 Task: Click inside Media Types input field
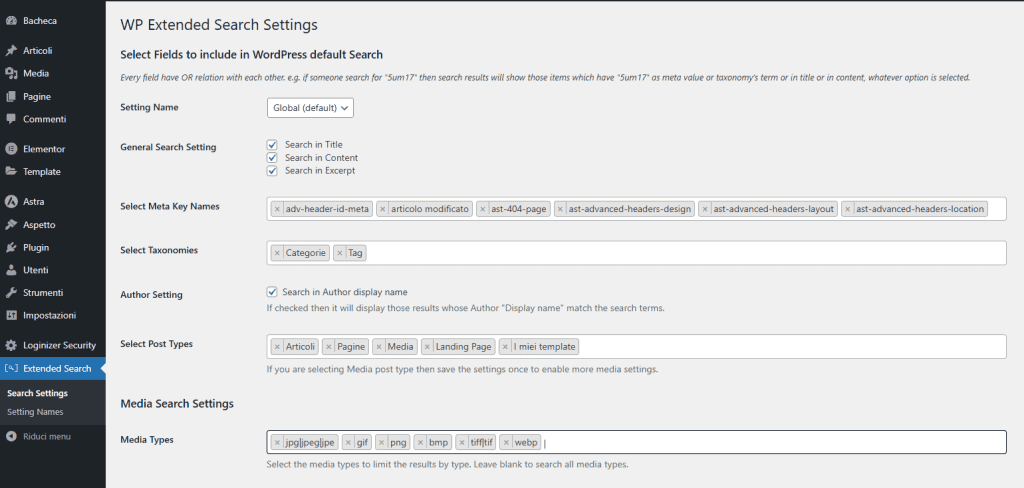click(x=636, y=442)
